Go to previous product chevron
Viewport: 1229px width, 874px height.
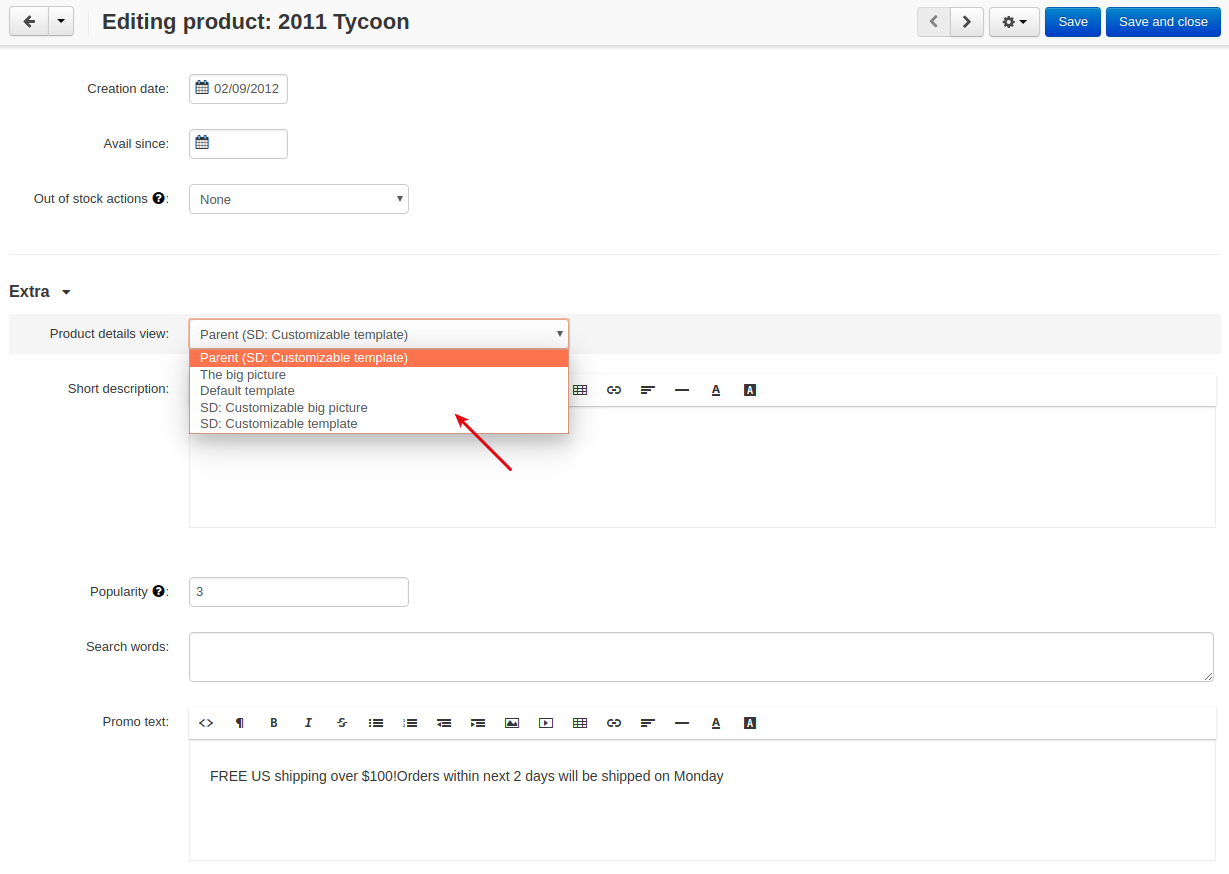[x=933, y=22]
